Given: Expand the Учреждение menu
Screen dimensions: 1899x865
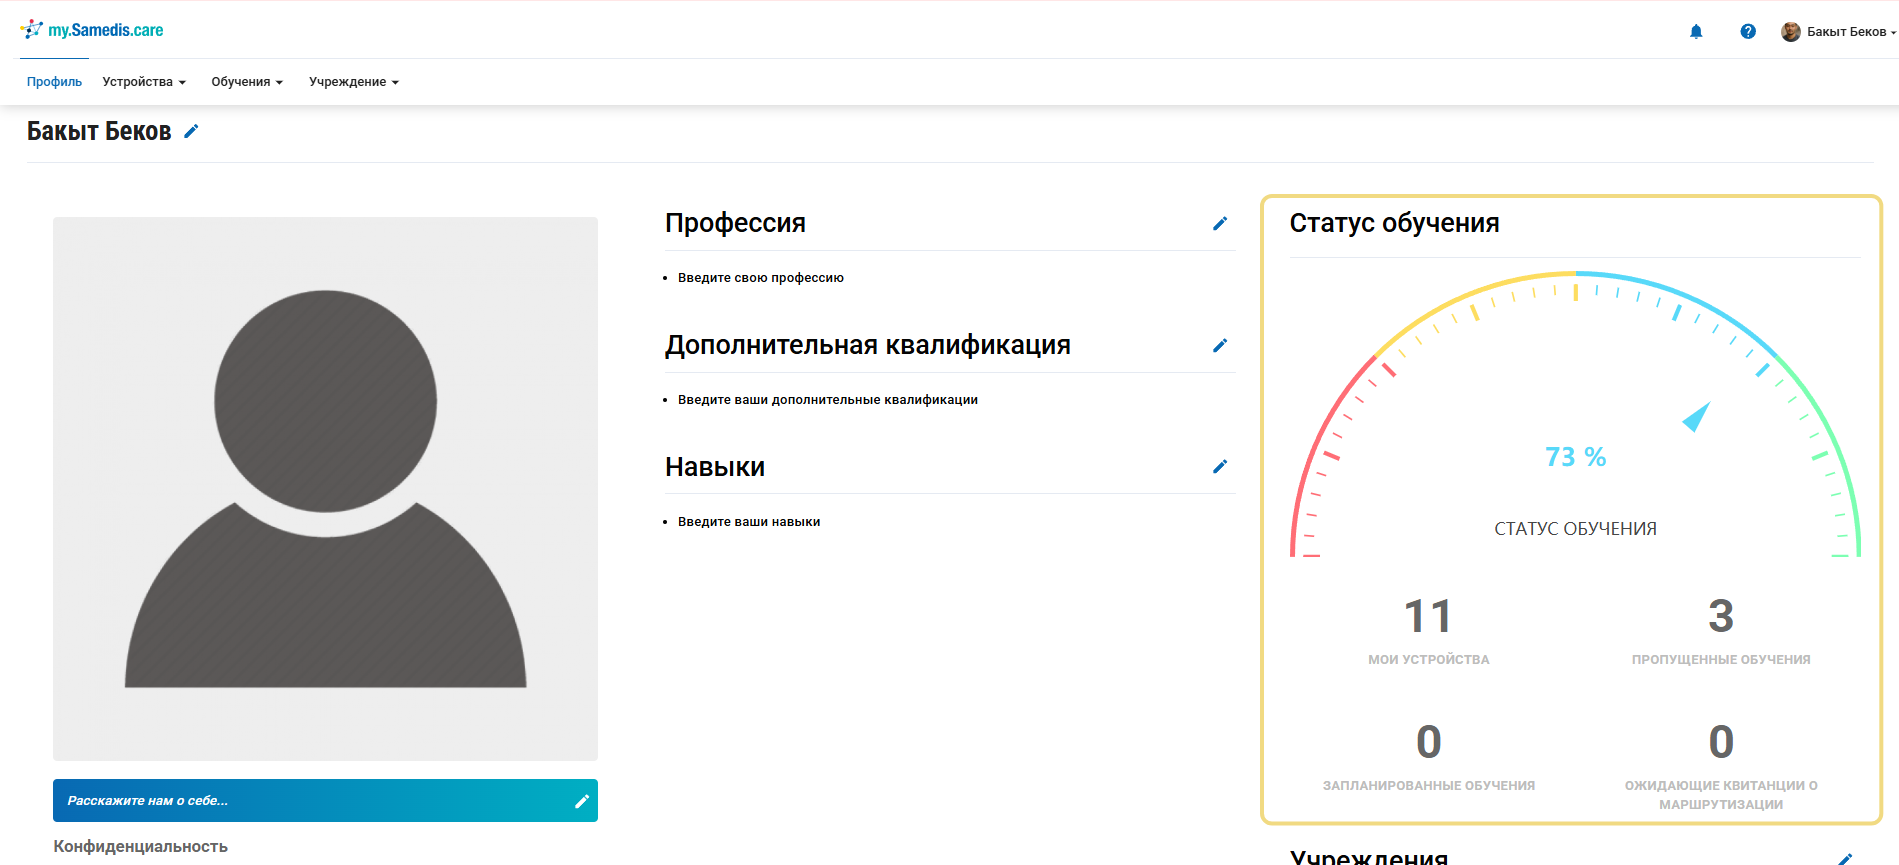Looking at the screenshot, I should (354, 82).
